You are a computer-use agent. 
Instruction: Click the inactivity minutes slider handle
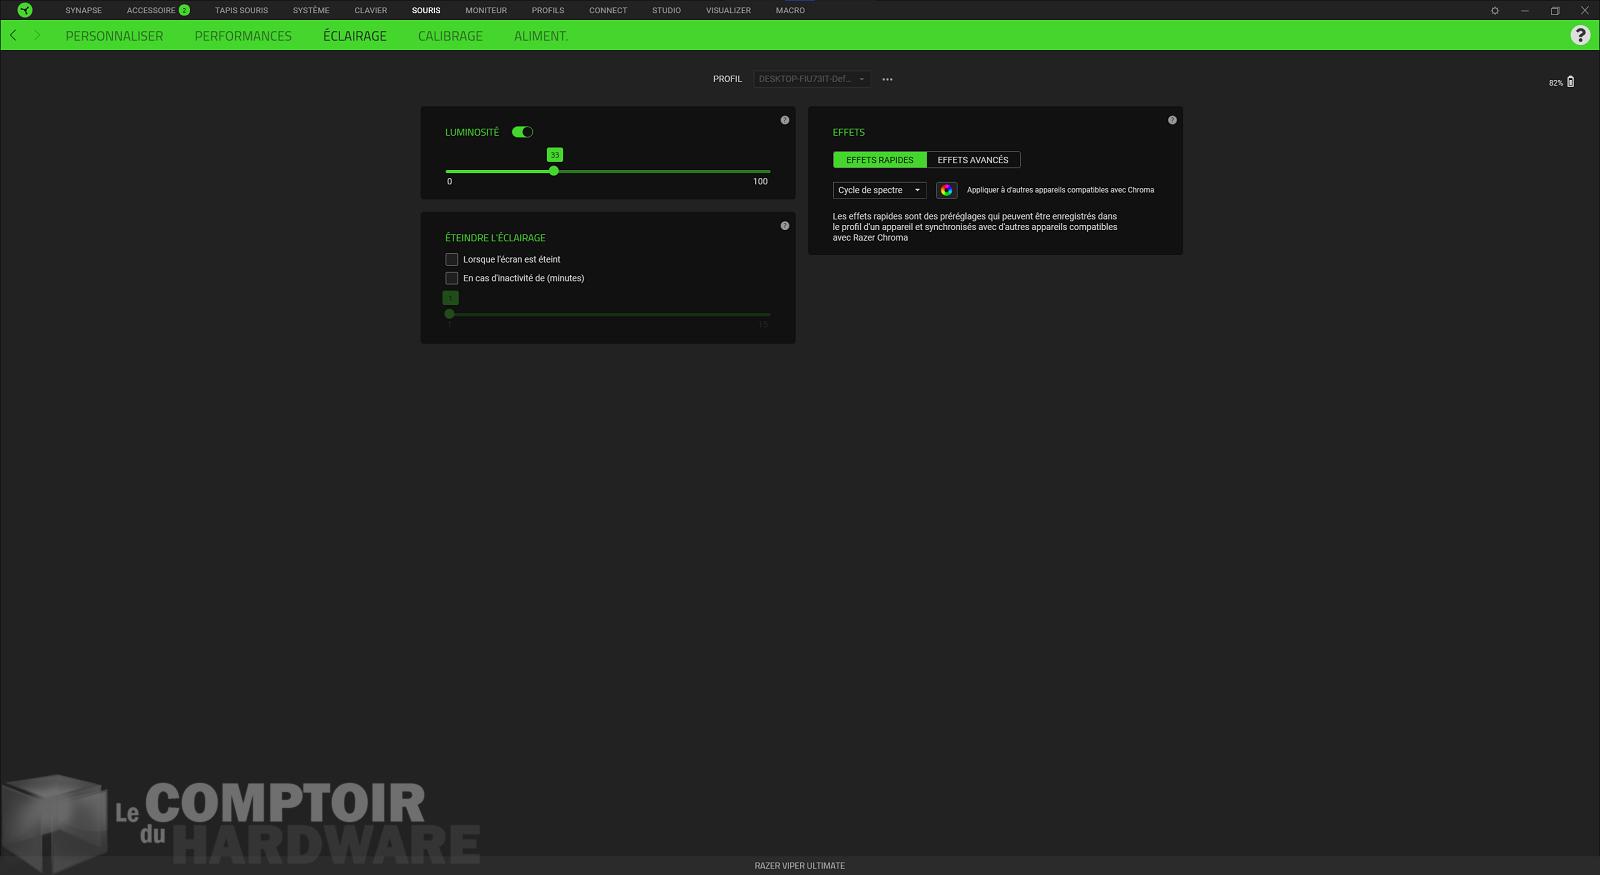[449, 314]
